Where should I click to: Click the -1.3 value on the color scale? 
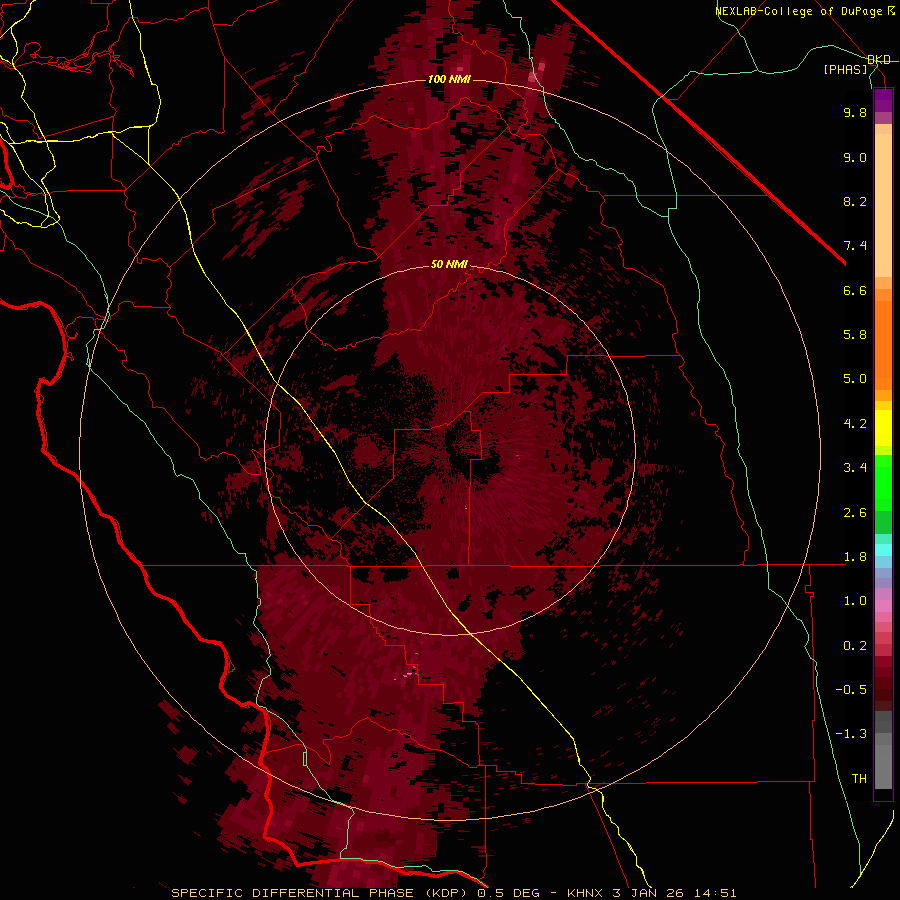[851, 734]
